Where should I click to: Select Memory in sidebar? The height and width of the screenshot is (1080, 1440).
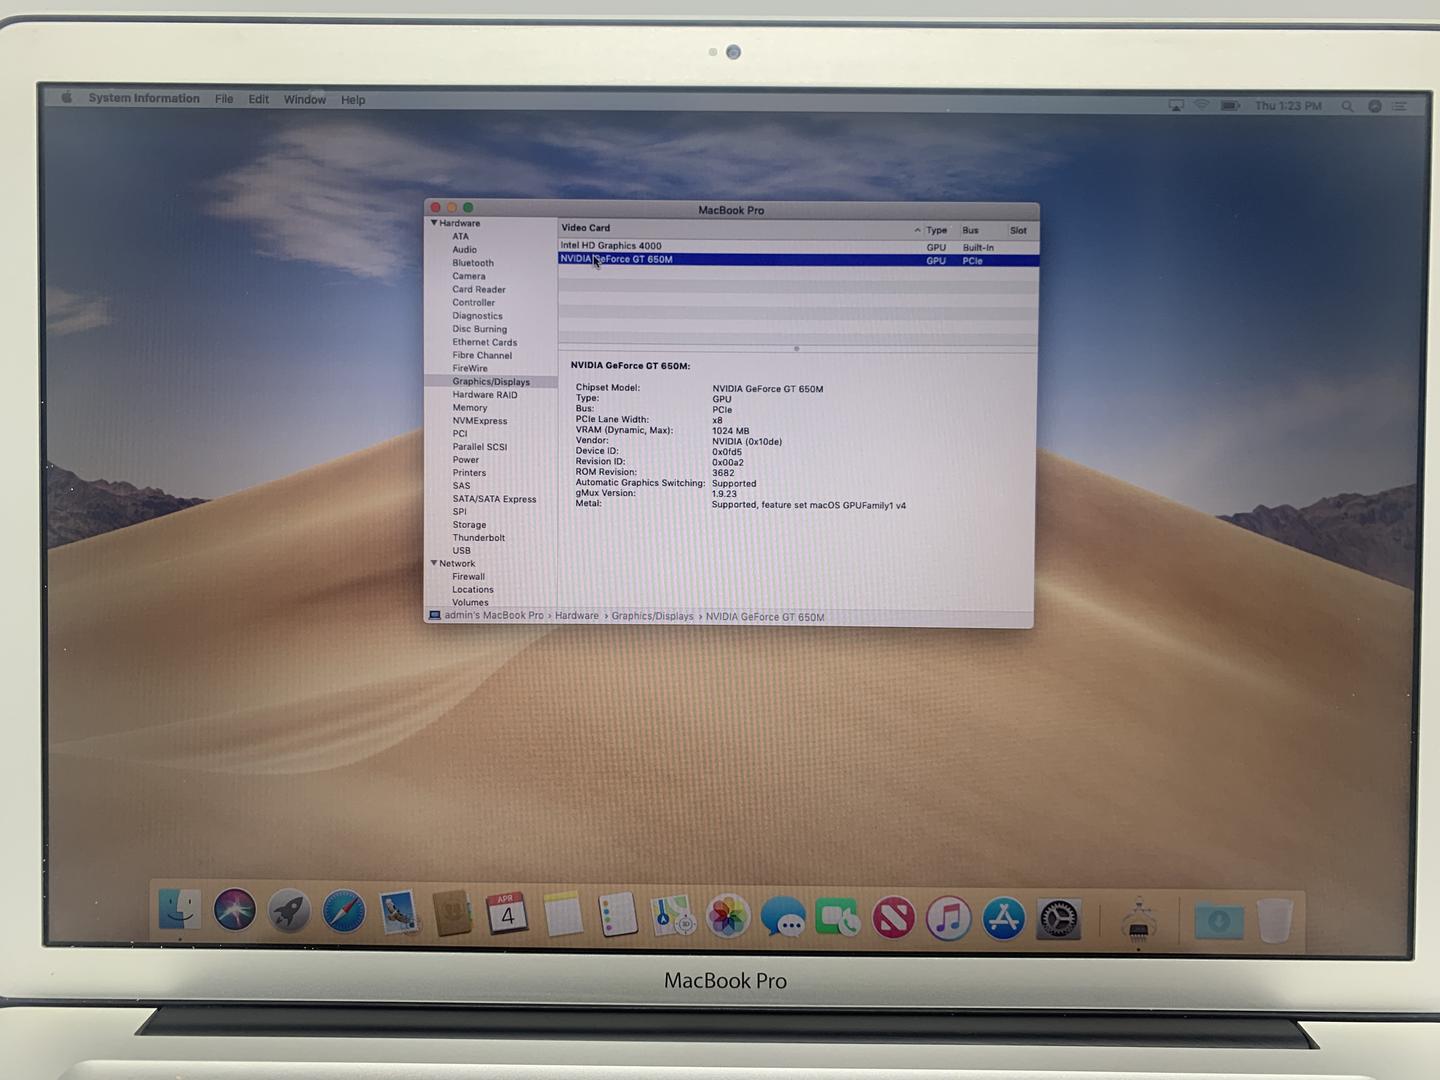[x=470, y=408]
